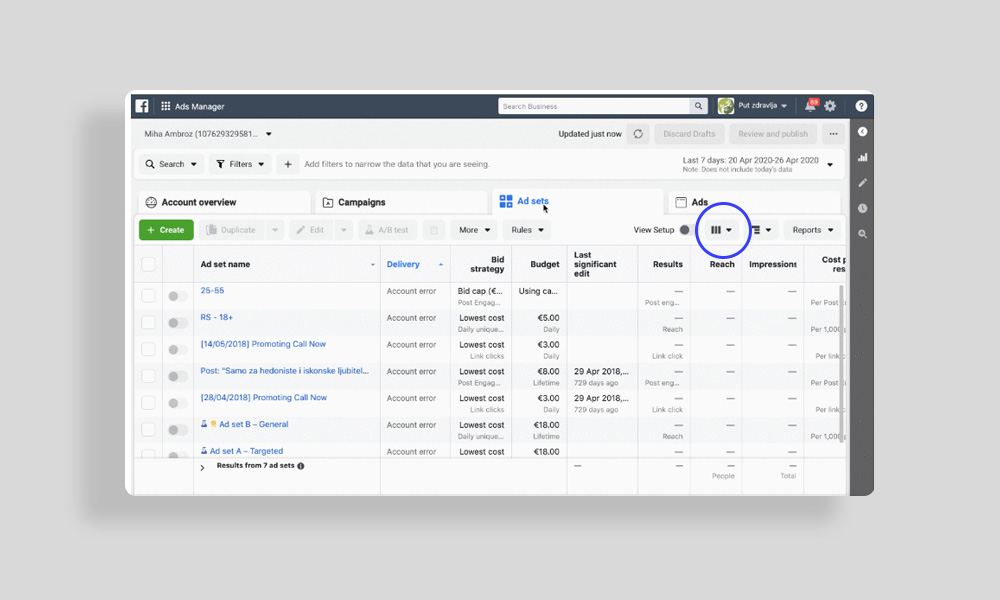Open the activity history clock icon

(862, 208)
